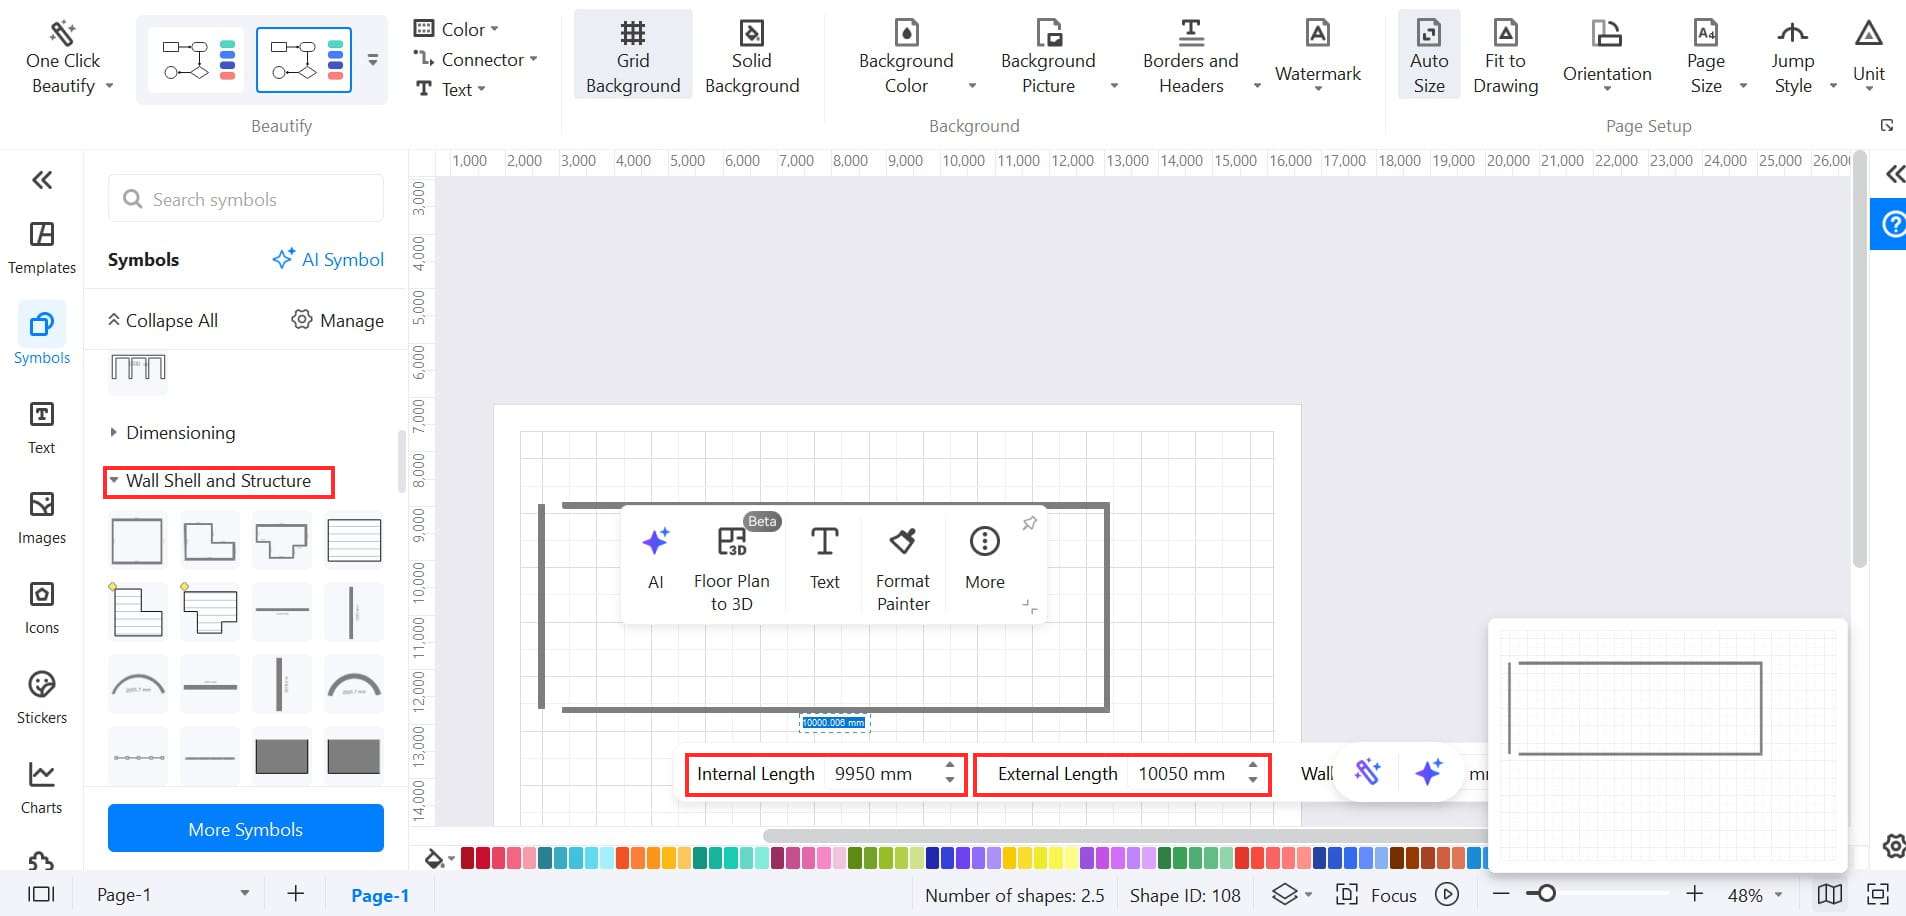
Task: Click the fit-to-window icon at bottom right
Action: coord(1878,894)
